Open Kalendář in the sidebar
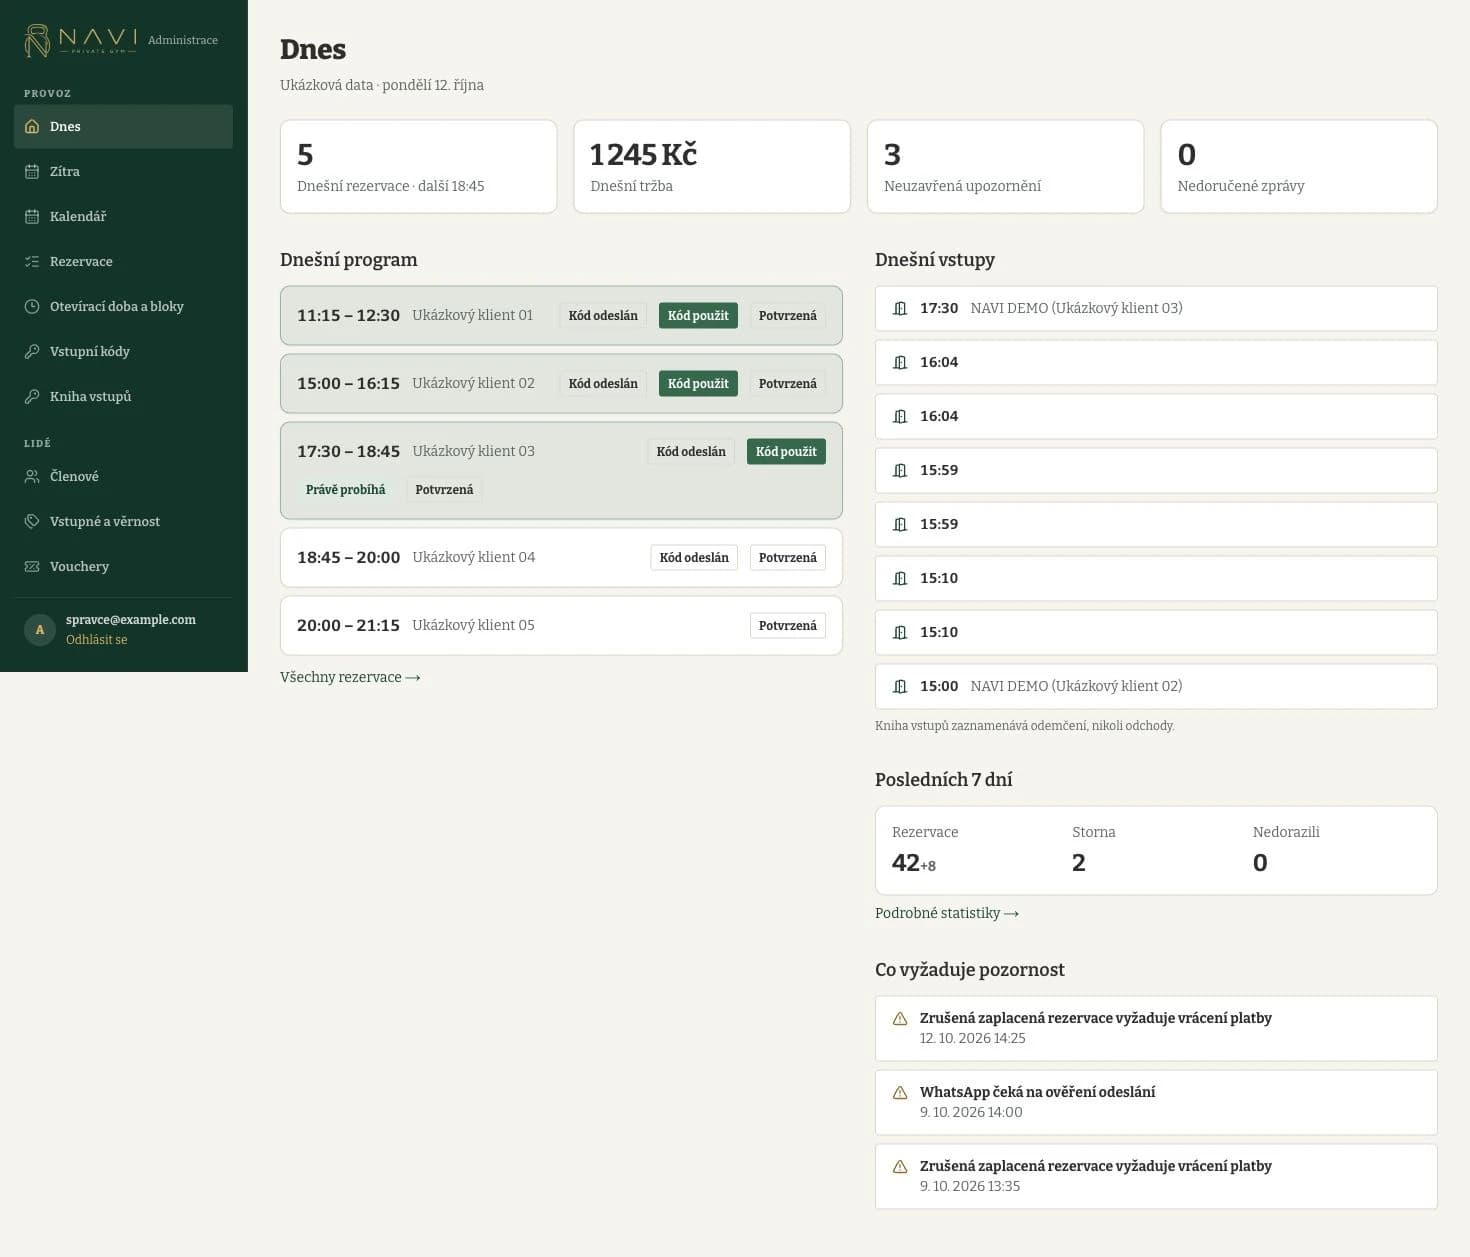This screenshot has width=1470, height=1257. [123, 217]
